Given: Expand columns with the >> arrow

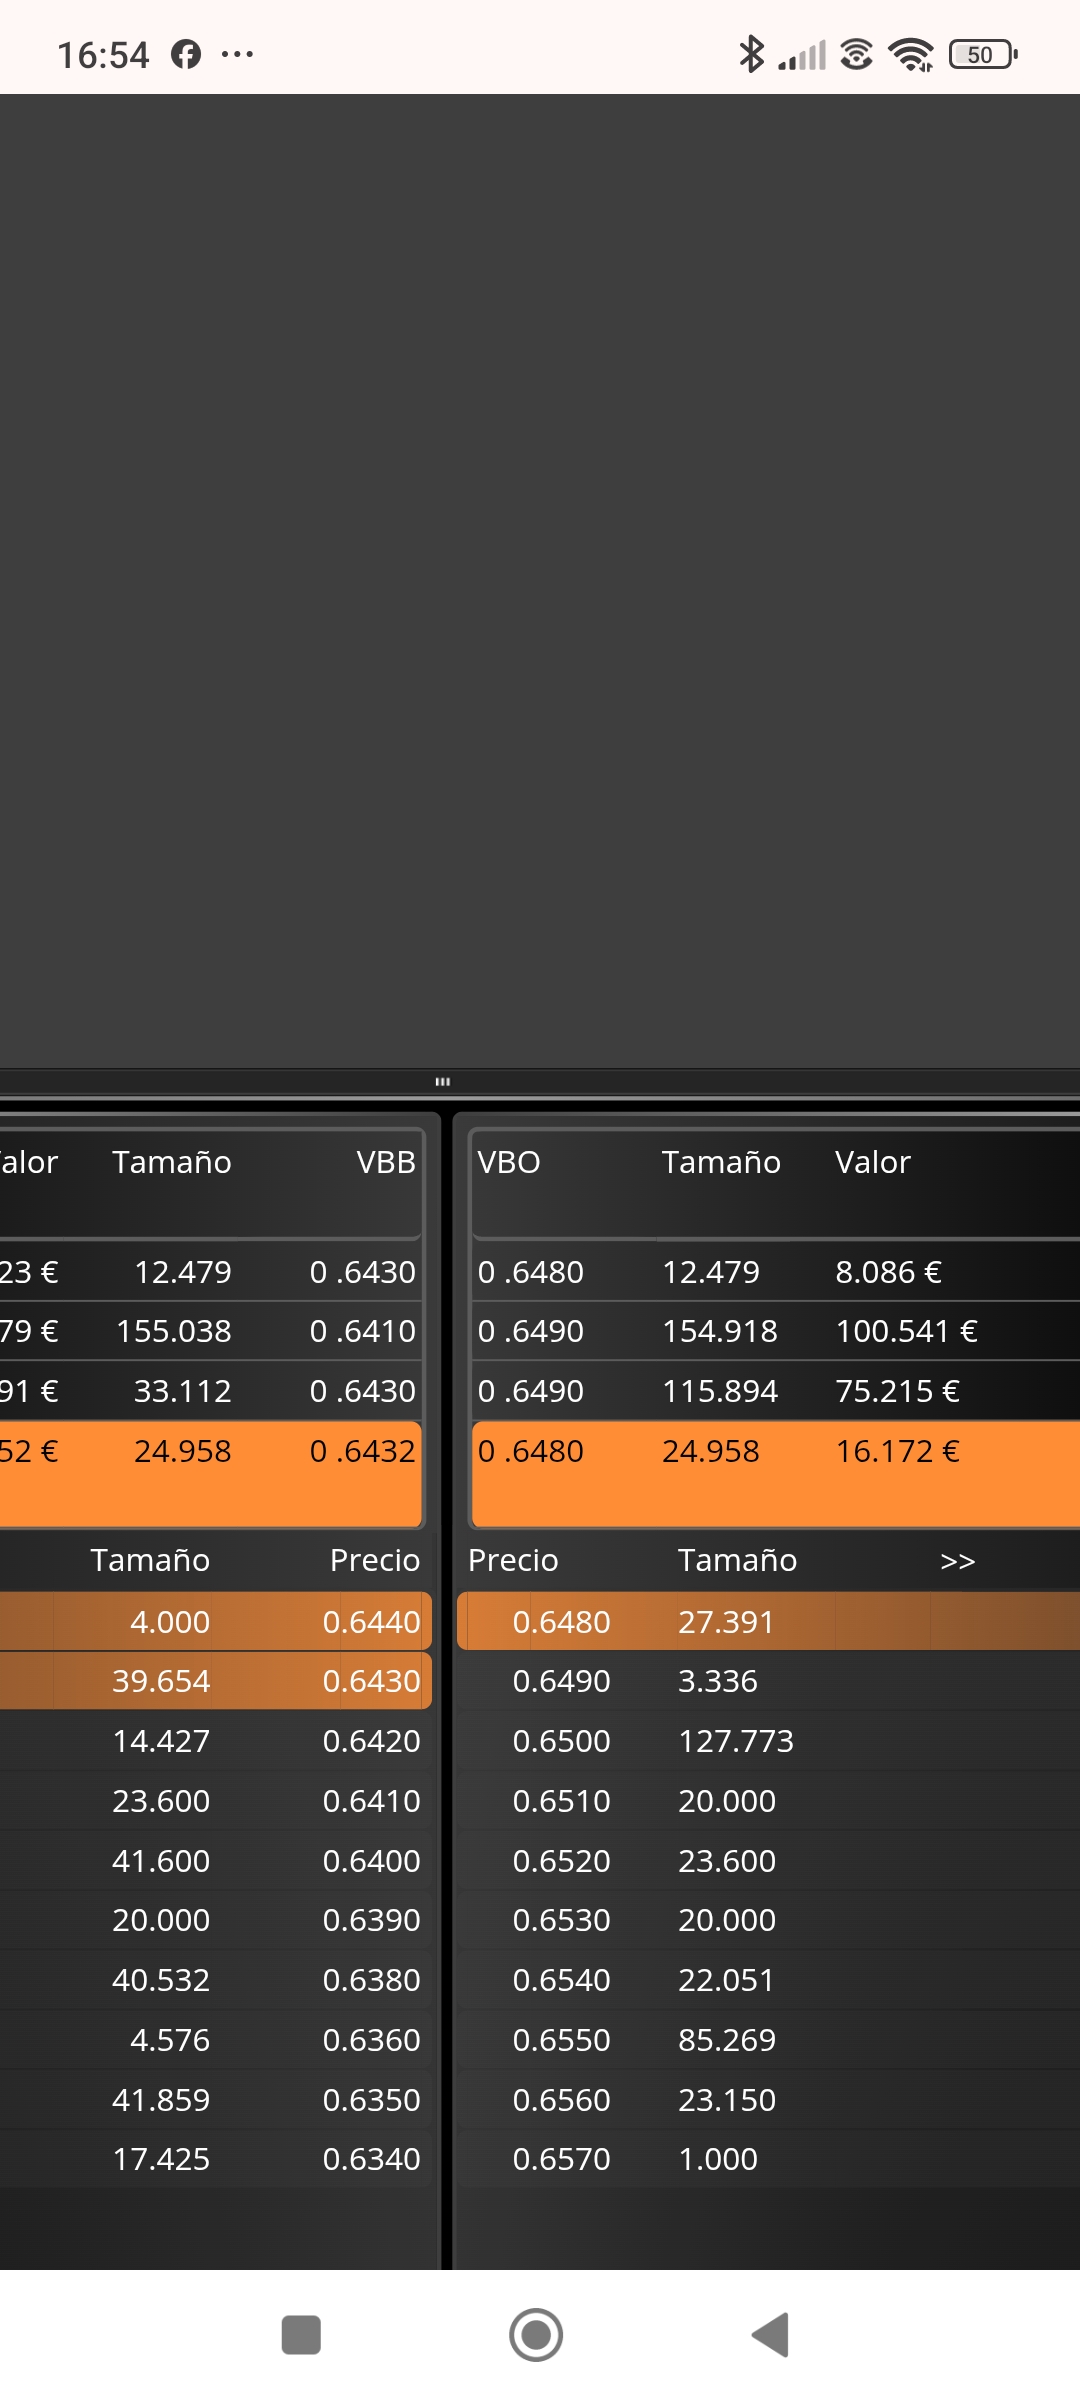Looking at the screenshot, I should point(958,1561).
